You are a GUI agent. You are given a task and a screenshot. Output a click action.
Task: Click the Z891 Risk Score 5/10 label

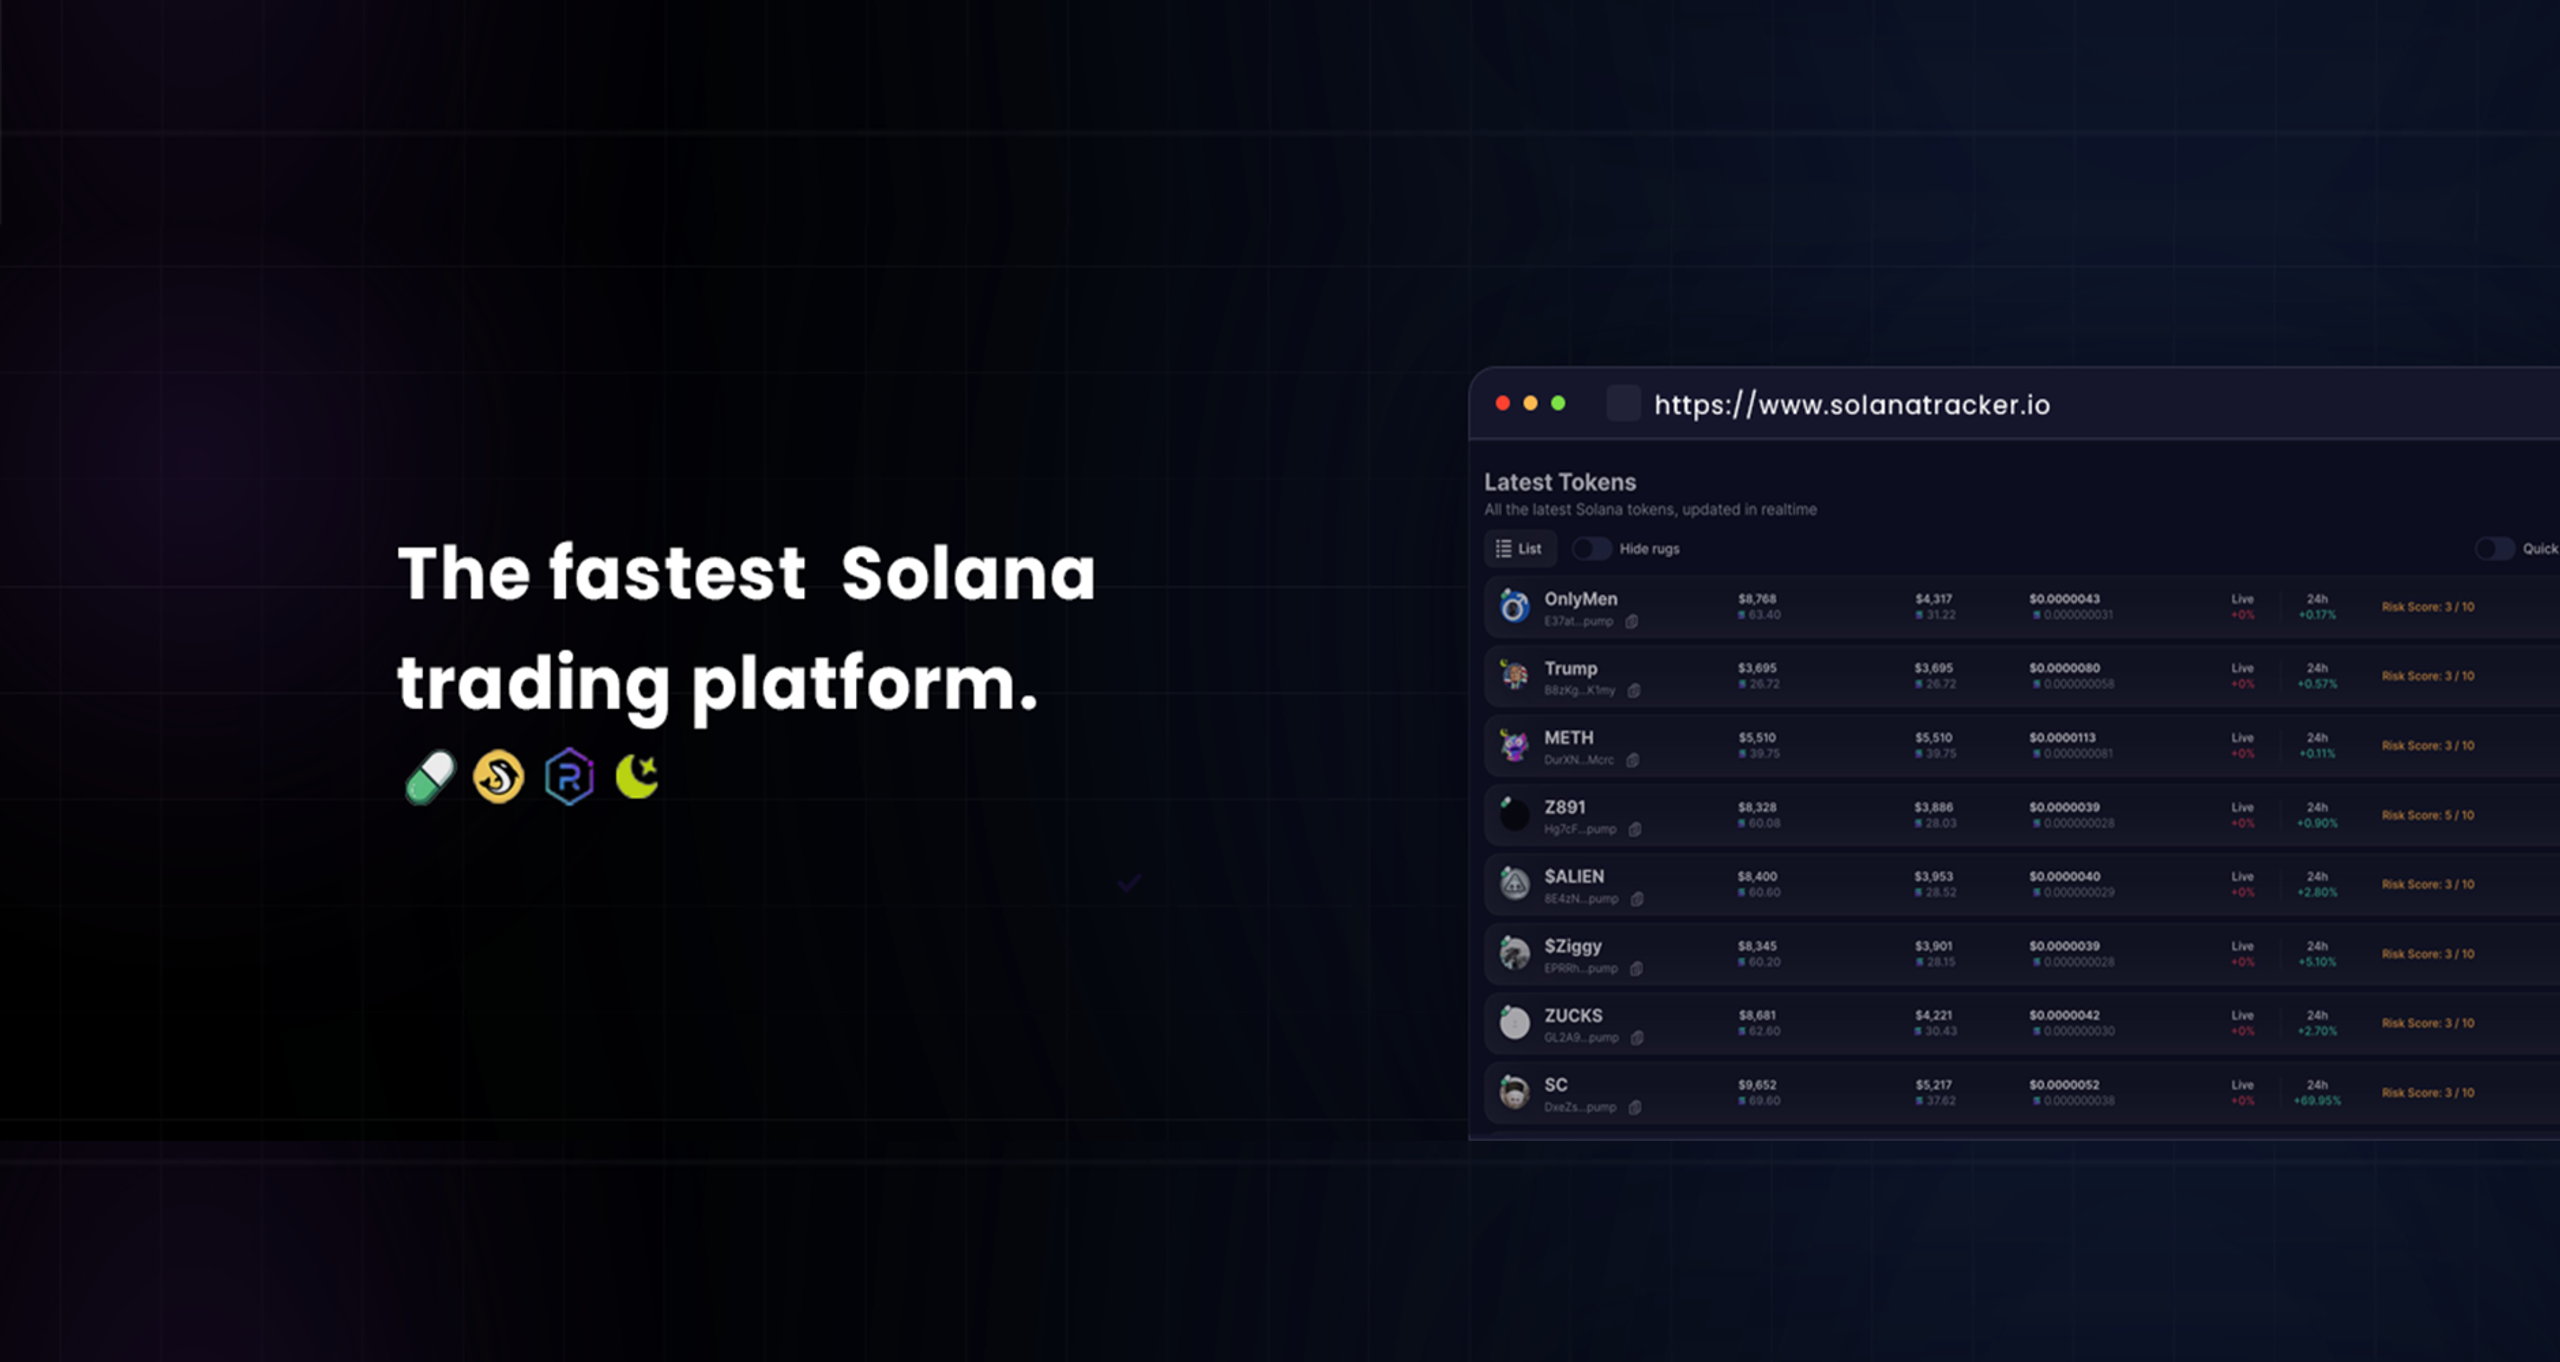(x=2428, y=815)
